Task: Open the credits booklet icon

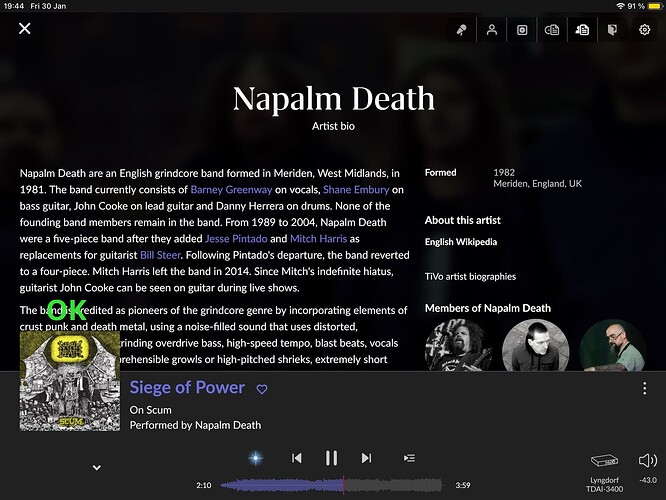Action: 612,30
